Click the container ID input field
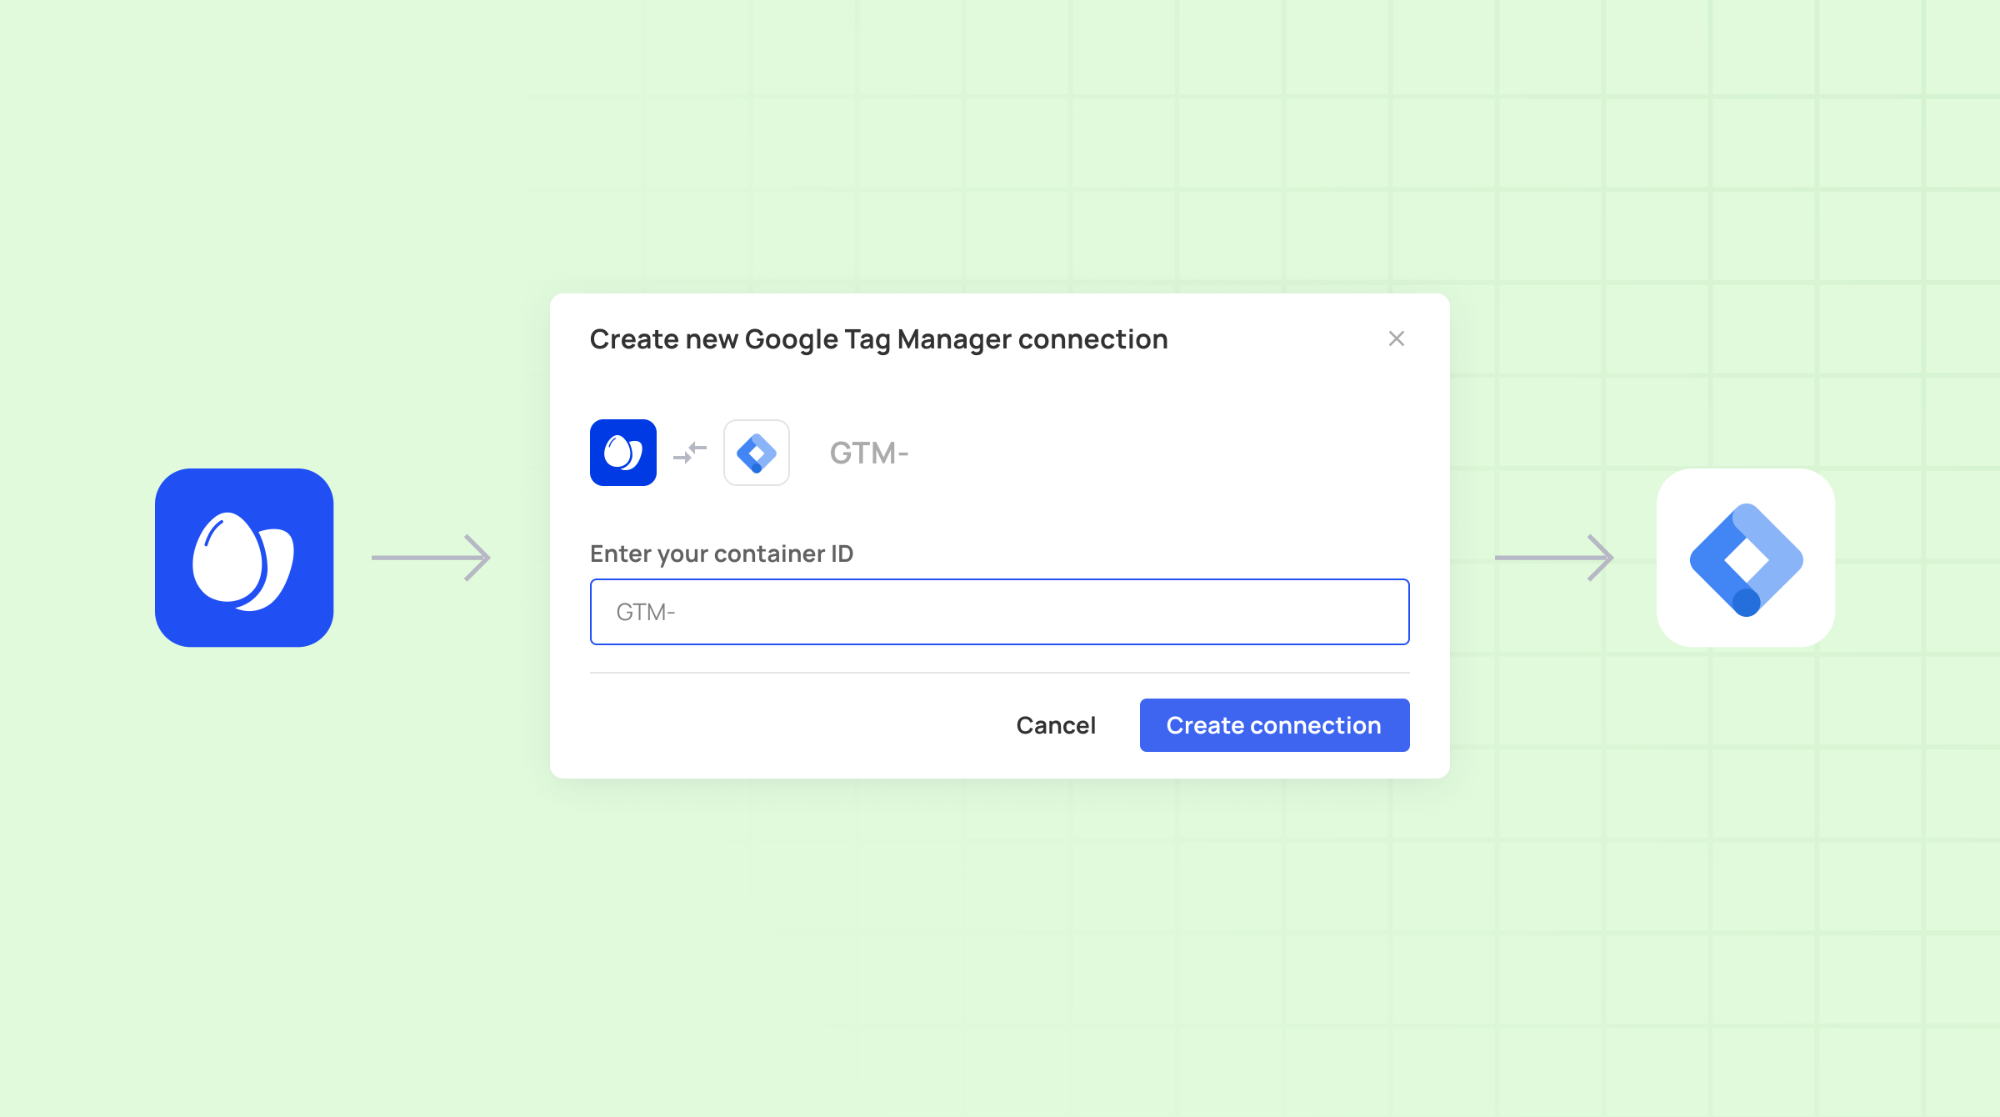This screenshot has width=2000, height=1117. [999, 612]
